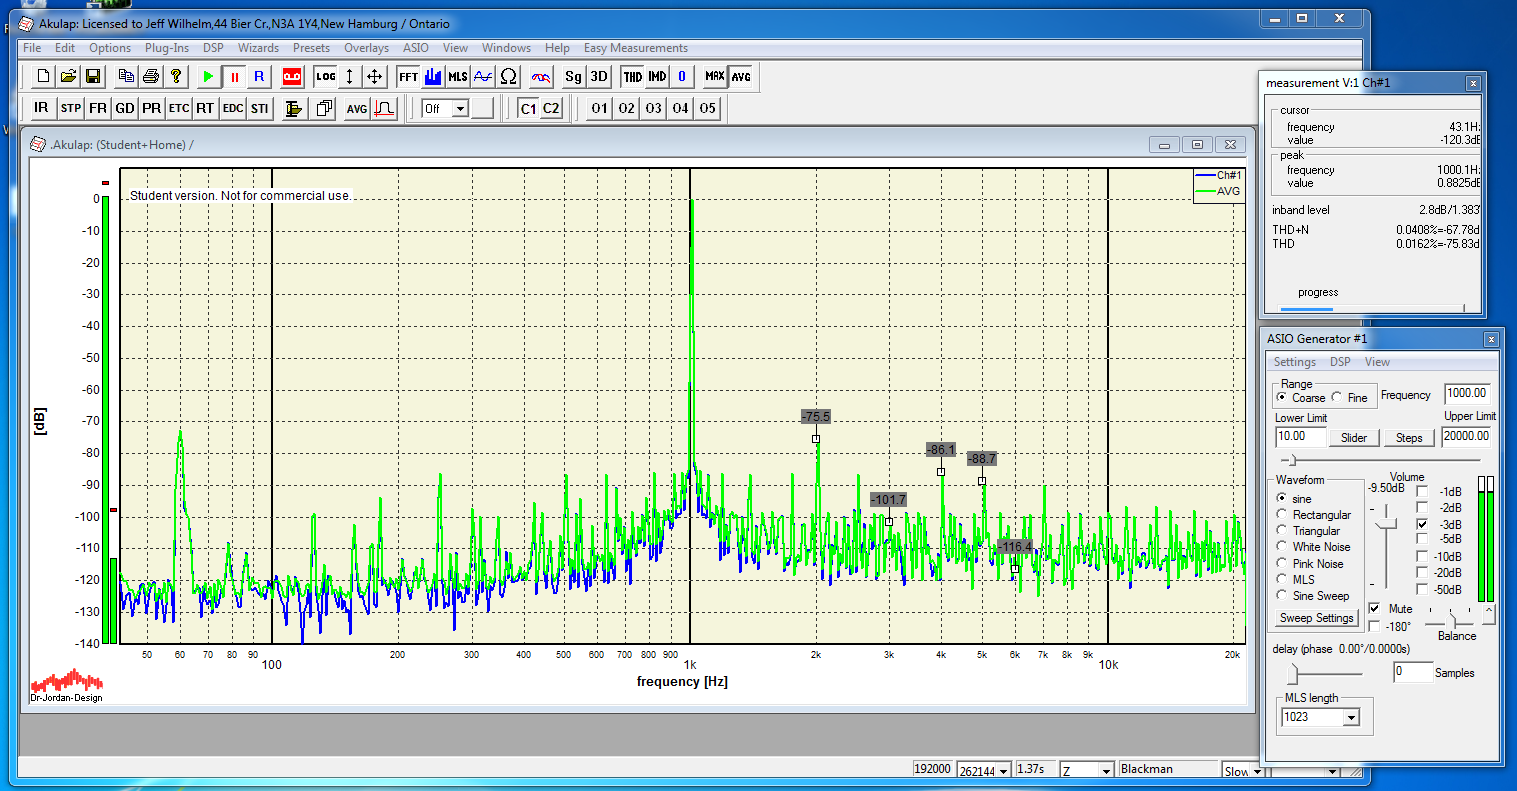Open the Easy Measurements menu

click(636, 48)
